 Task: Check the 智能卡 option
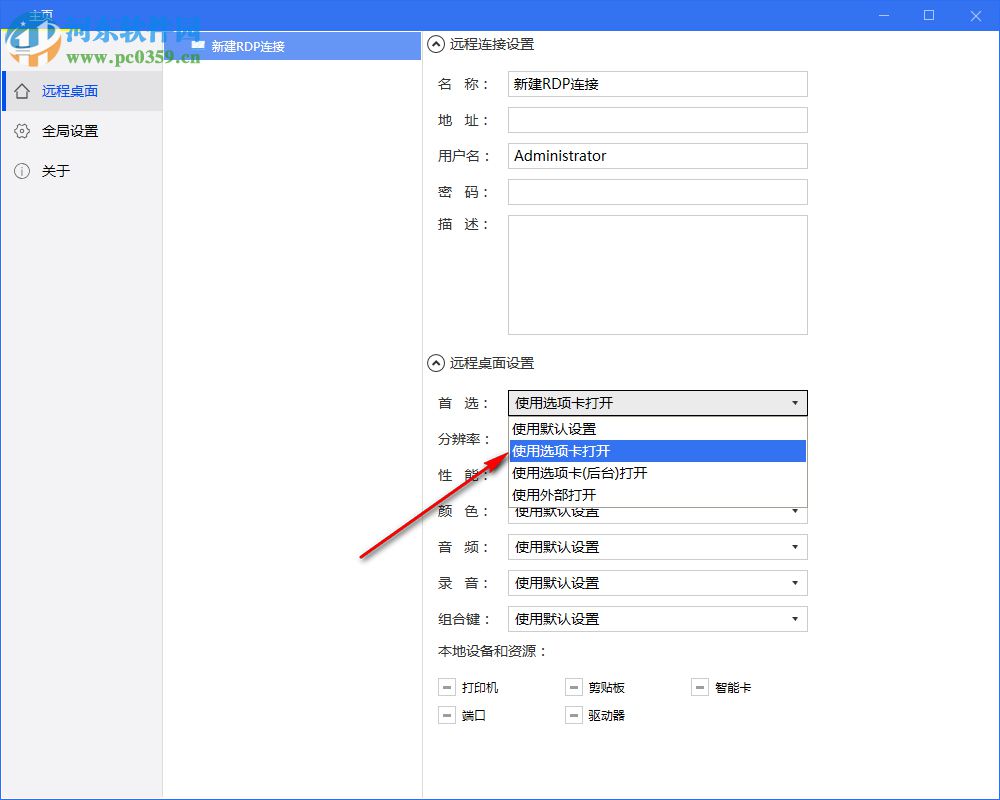tap(699, 687)
